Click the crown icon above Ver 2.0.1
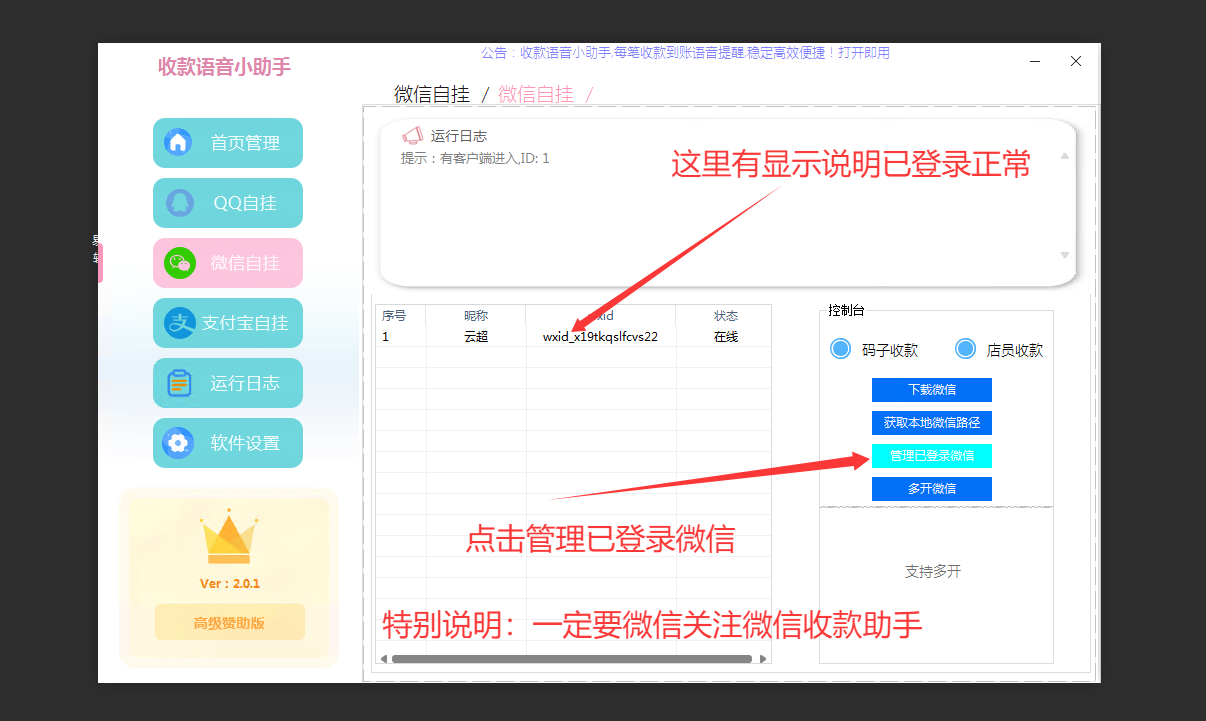1206x721 pixels. pyautogui.click(x=228, y=538)
